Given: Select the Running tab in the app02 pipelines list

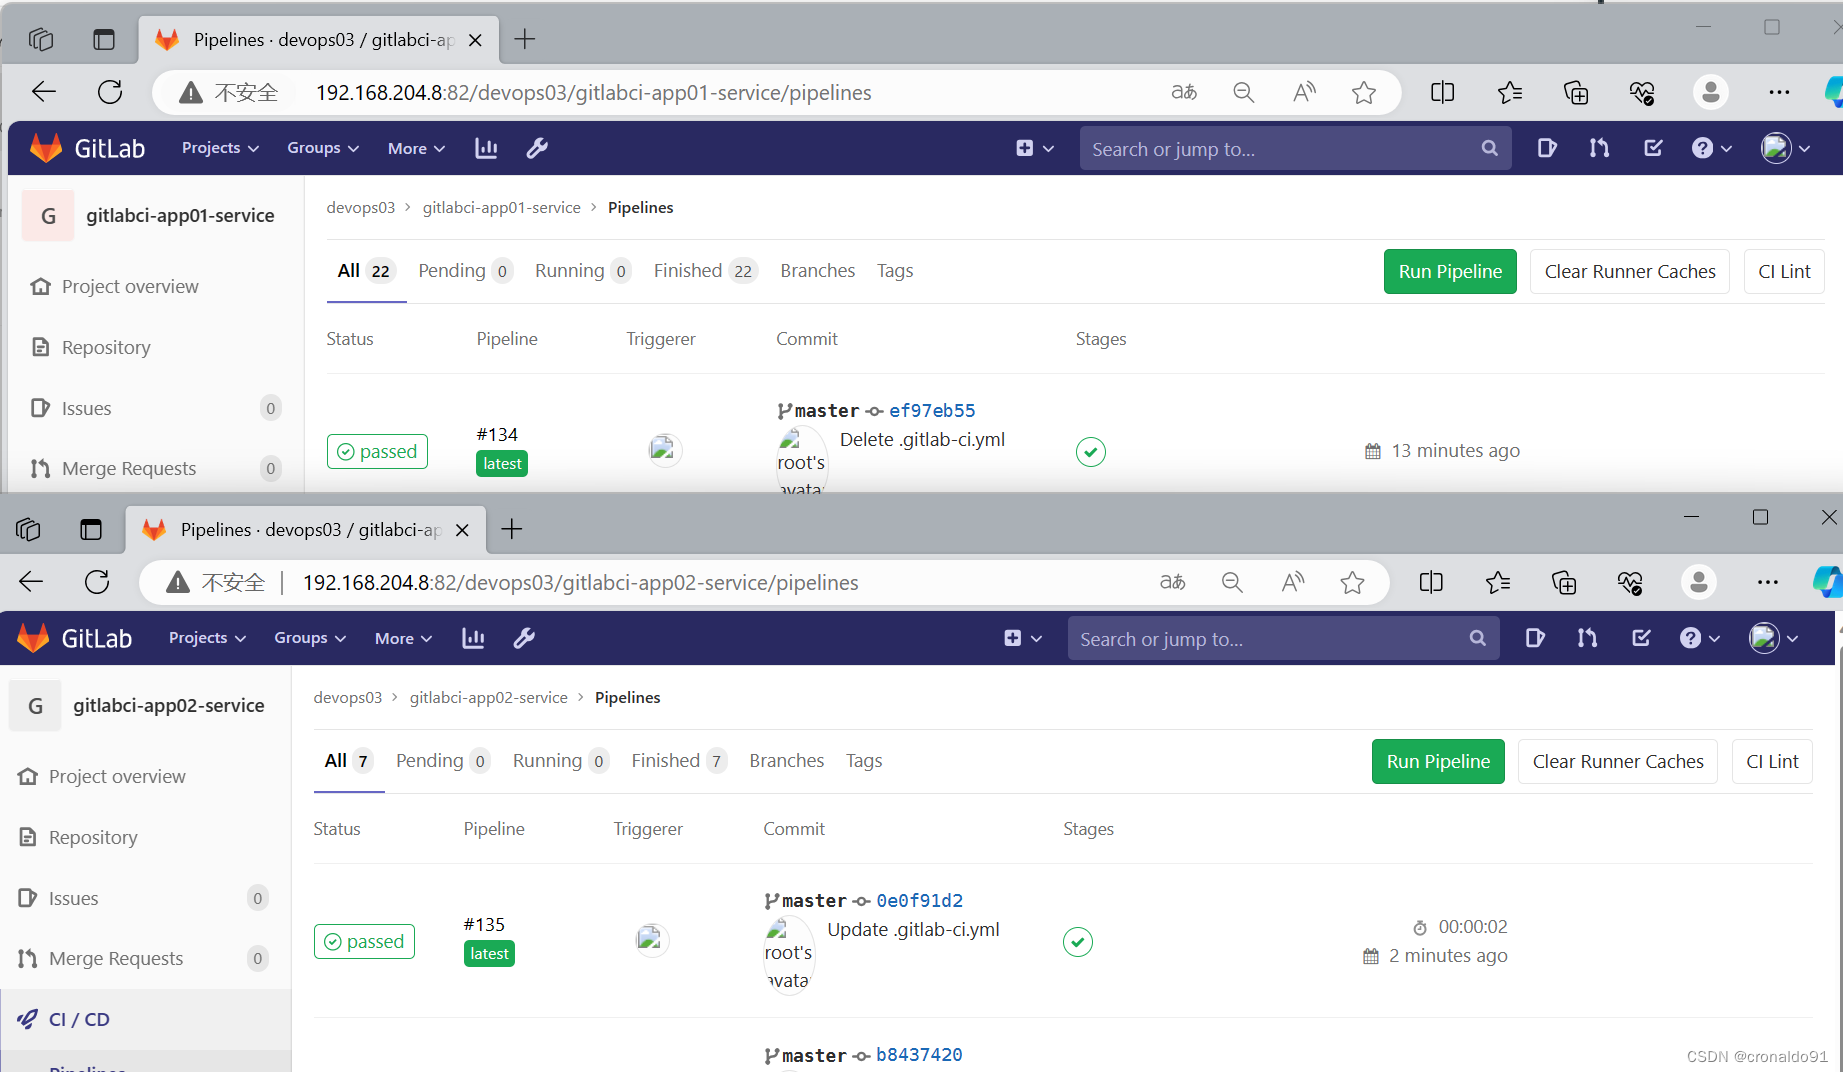Looking at the screenshot, I should [560, 761].
